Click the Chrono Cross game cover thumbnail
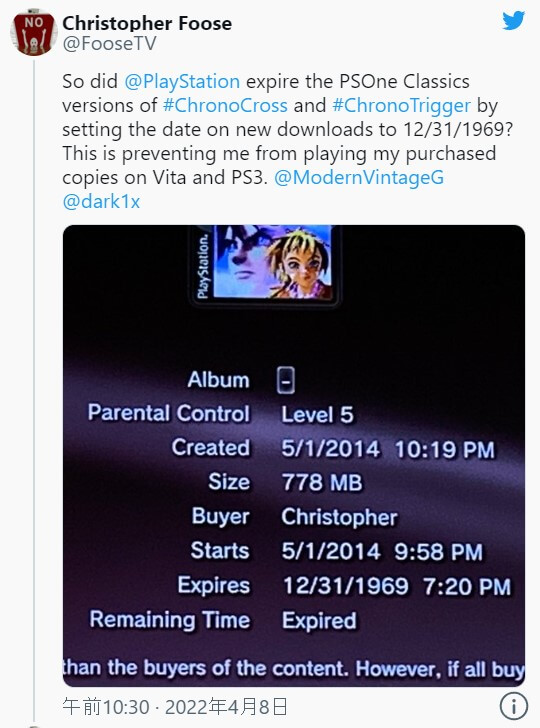The width and height of the screenshot is (540, 728). (265, 265)
